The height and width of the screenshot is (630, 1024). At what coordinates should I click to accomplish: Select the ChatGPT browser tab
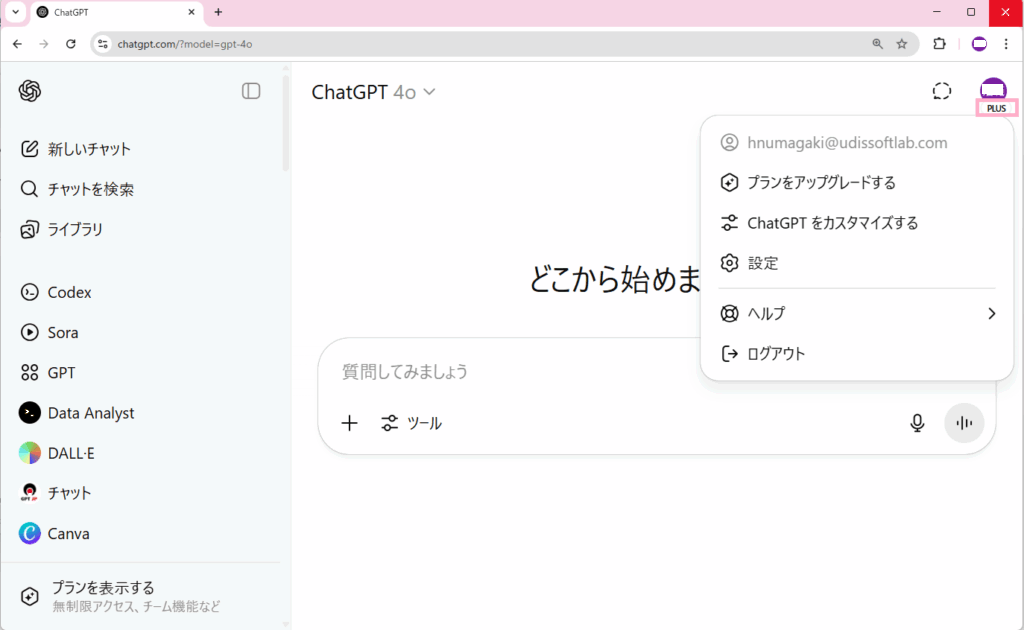116,12
